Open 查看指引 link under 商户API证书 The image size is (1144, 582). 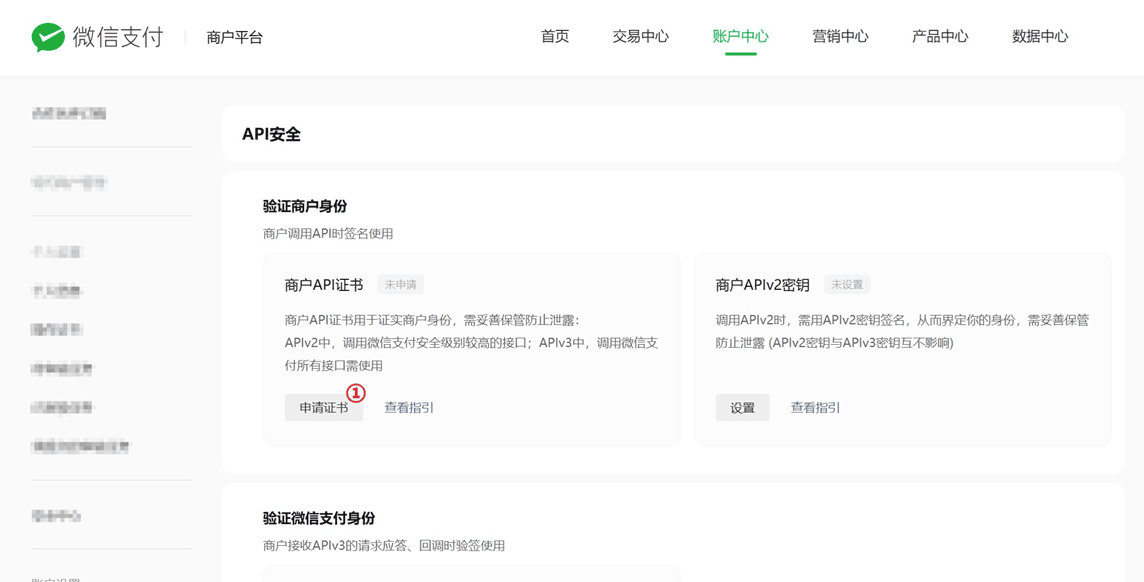click(x=409, y=408)
